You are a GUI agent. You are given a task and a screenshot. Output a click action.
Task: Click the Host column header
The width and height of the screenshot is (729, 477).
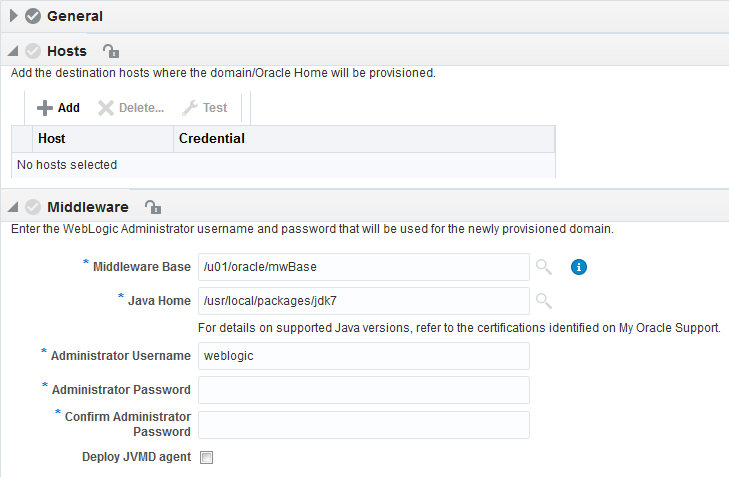point(52,138)
